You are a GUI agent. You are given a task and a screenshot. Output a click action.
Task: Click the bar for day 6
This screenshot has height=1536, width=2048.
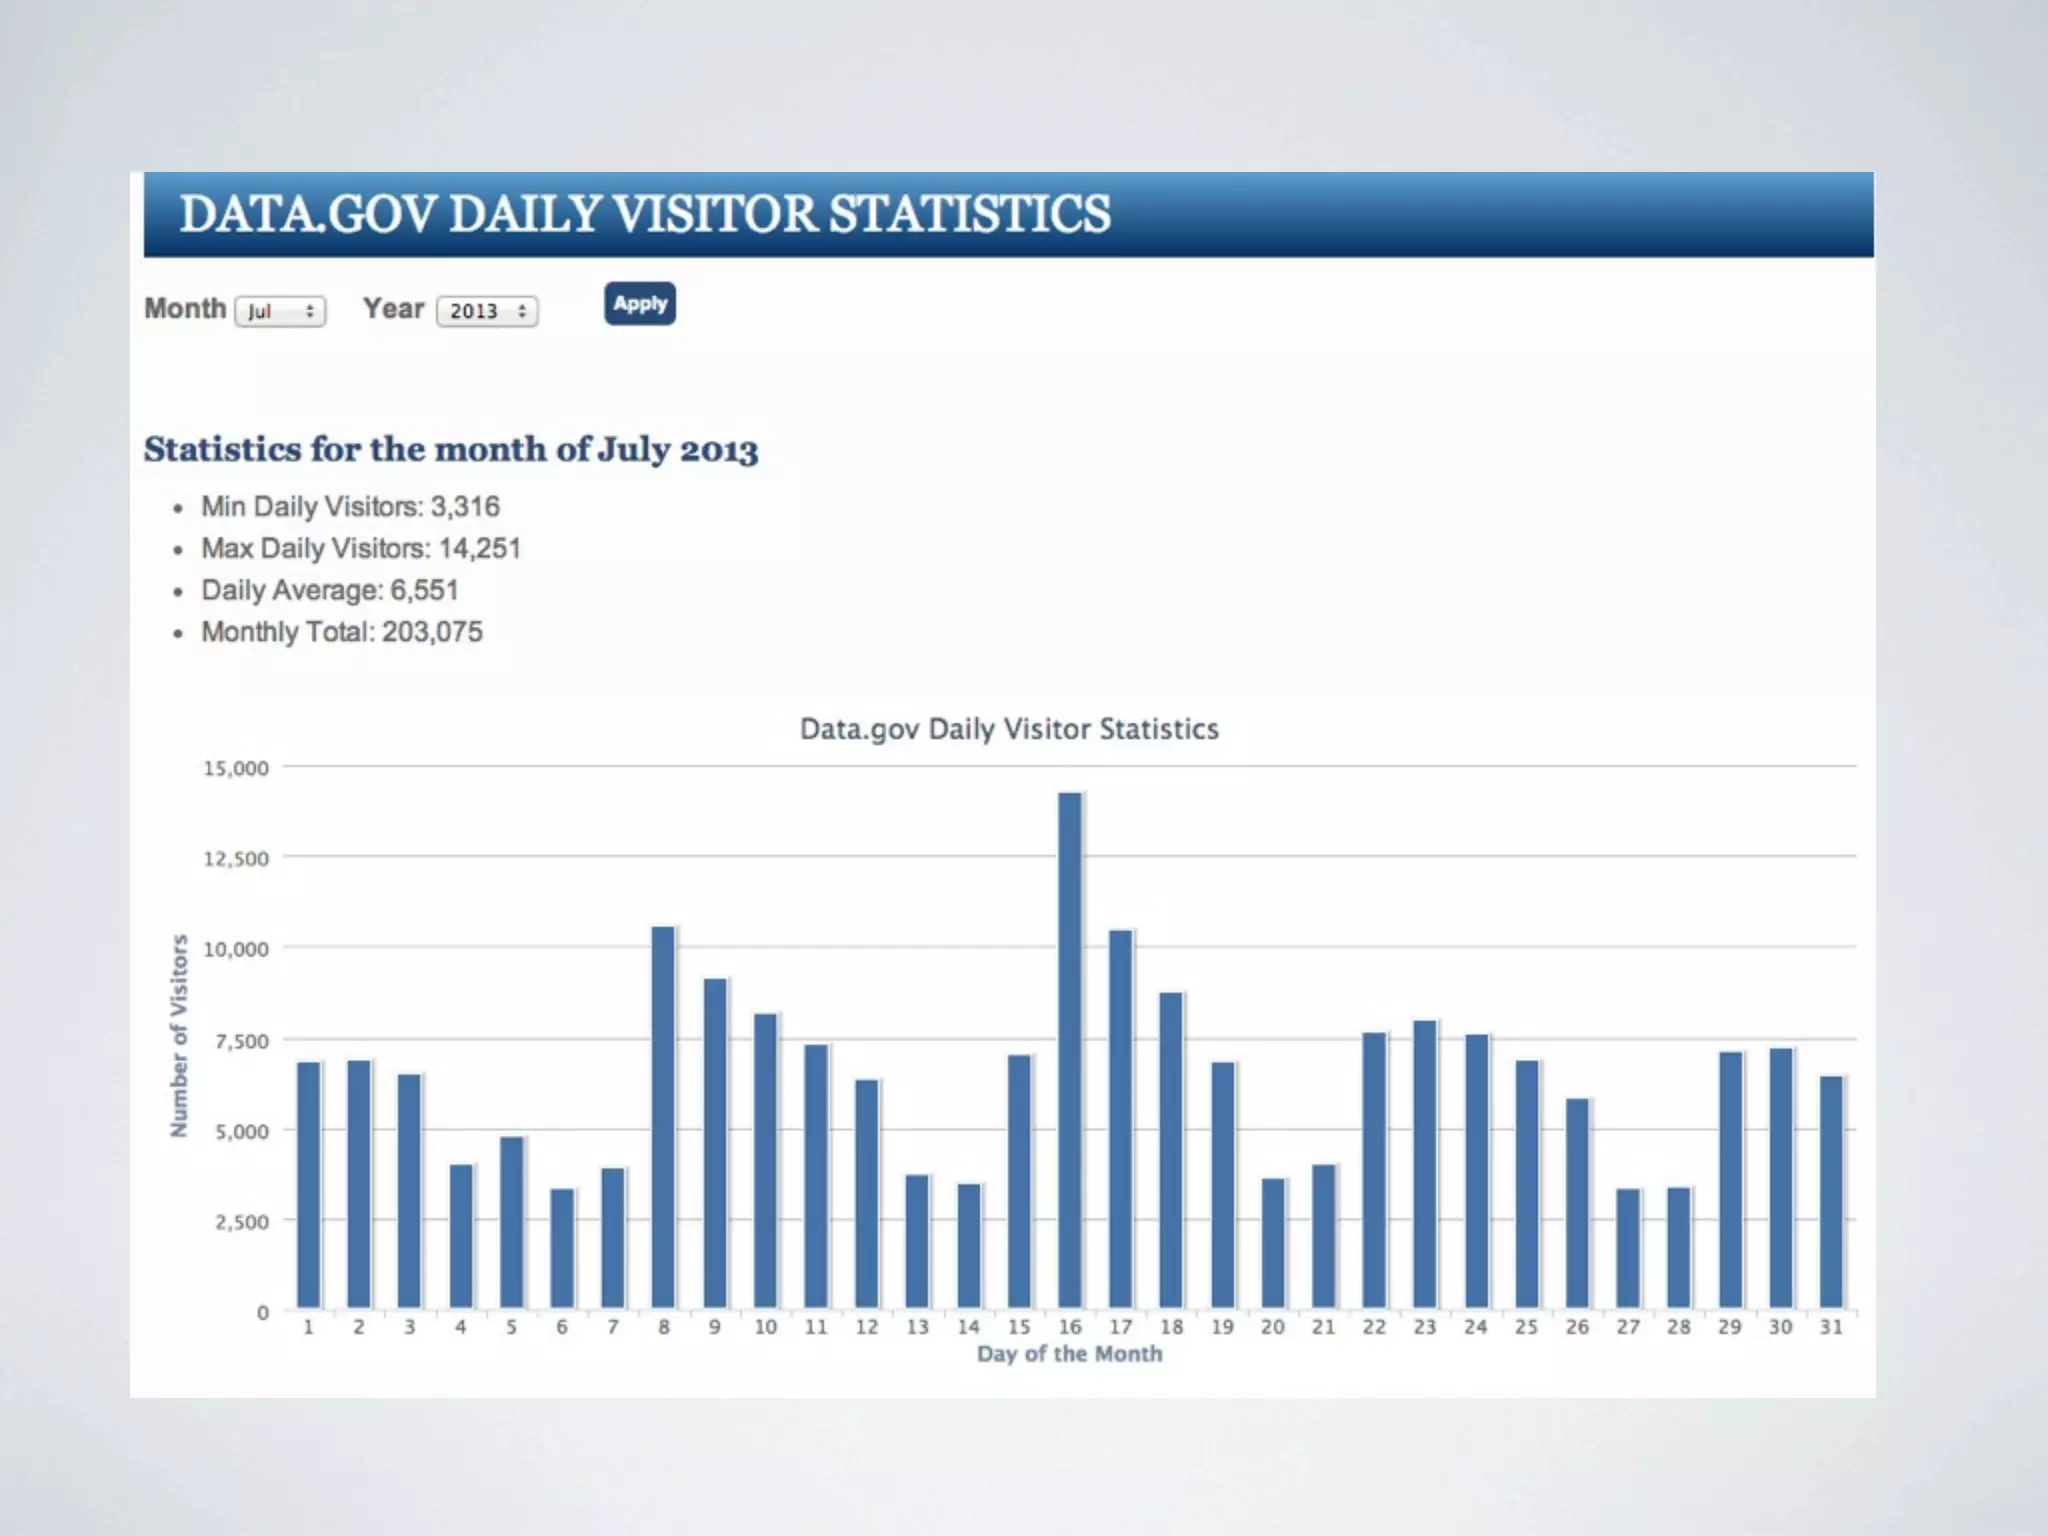(x=562, y=1248)
